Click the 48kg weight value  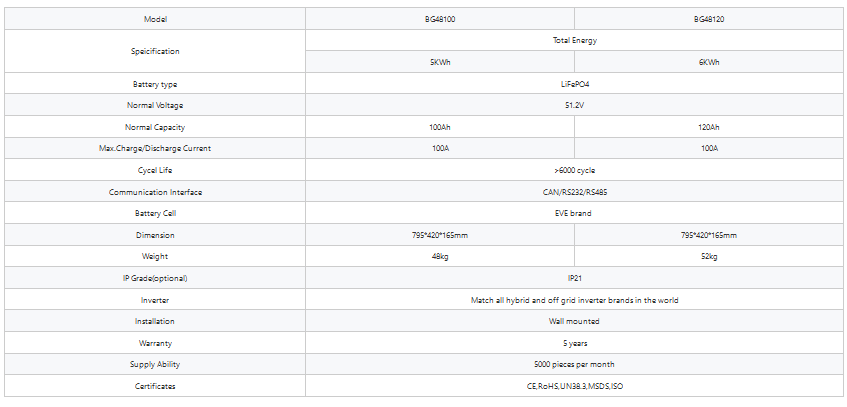(439, 256)
